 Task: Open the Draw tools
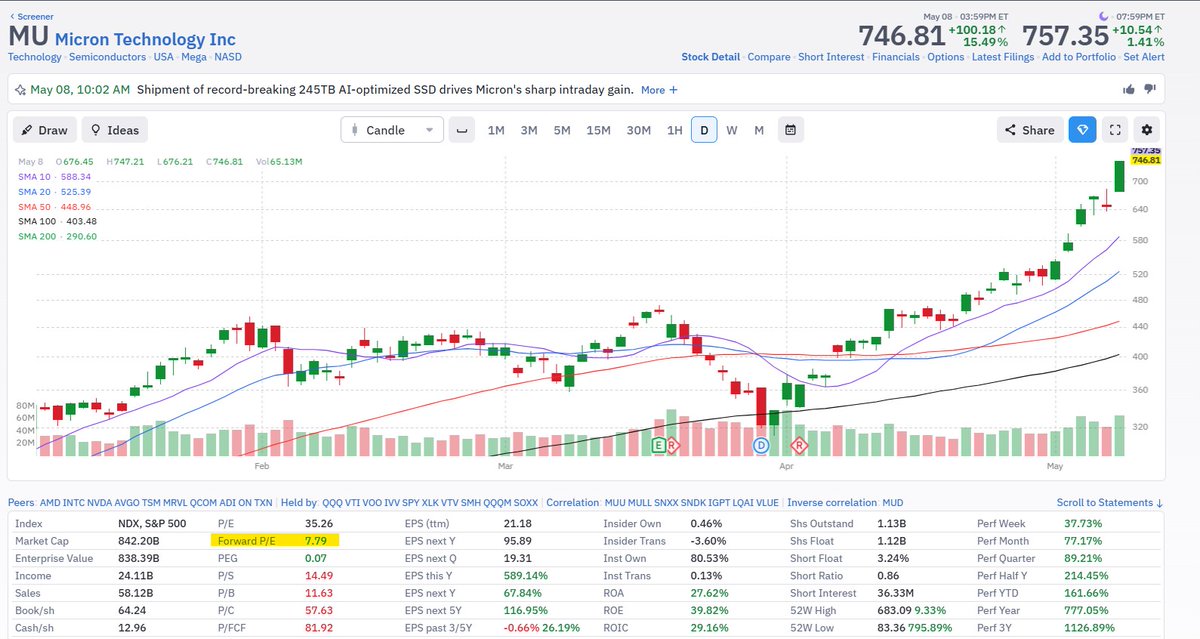(43, 130)
